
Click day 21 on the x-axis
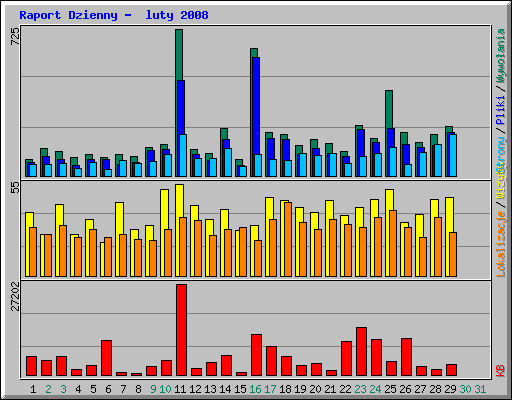coord(330,389)
